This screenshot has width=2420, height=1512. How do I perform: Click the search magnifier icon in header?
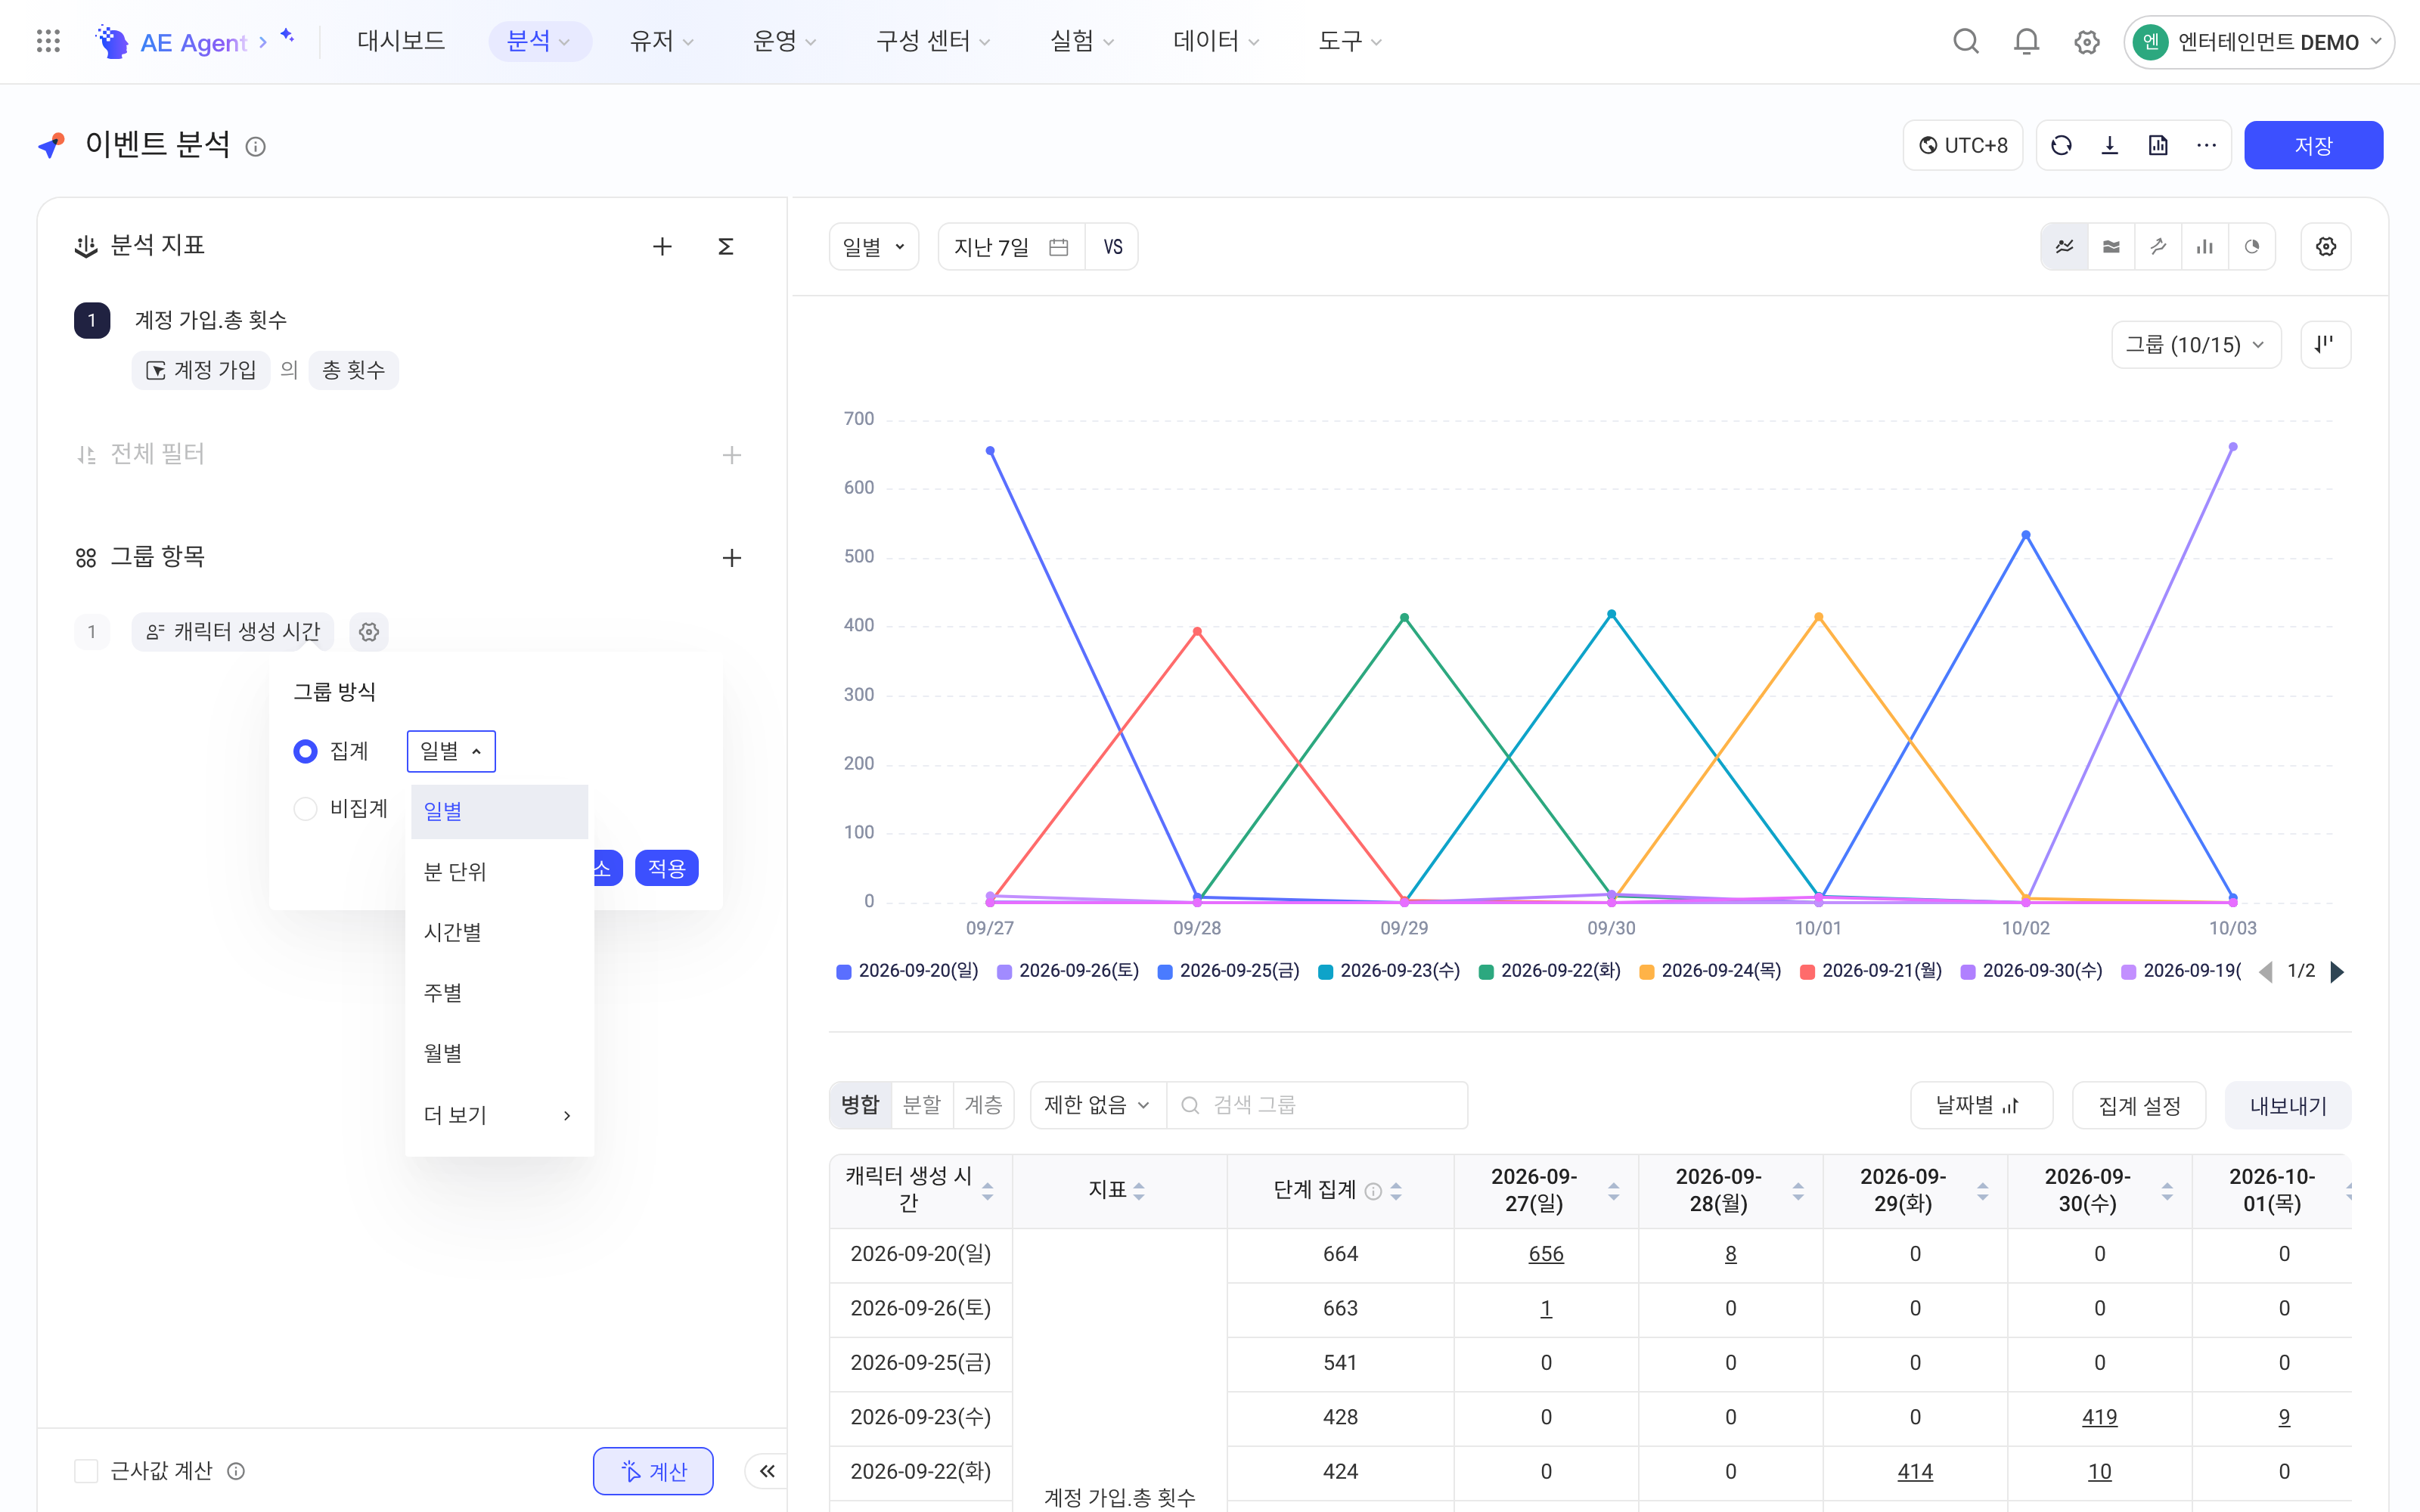pyautogui.click(x=1966, y=41)
